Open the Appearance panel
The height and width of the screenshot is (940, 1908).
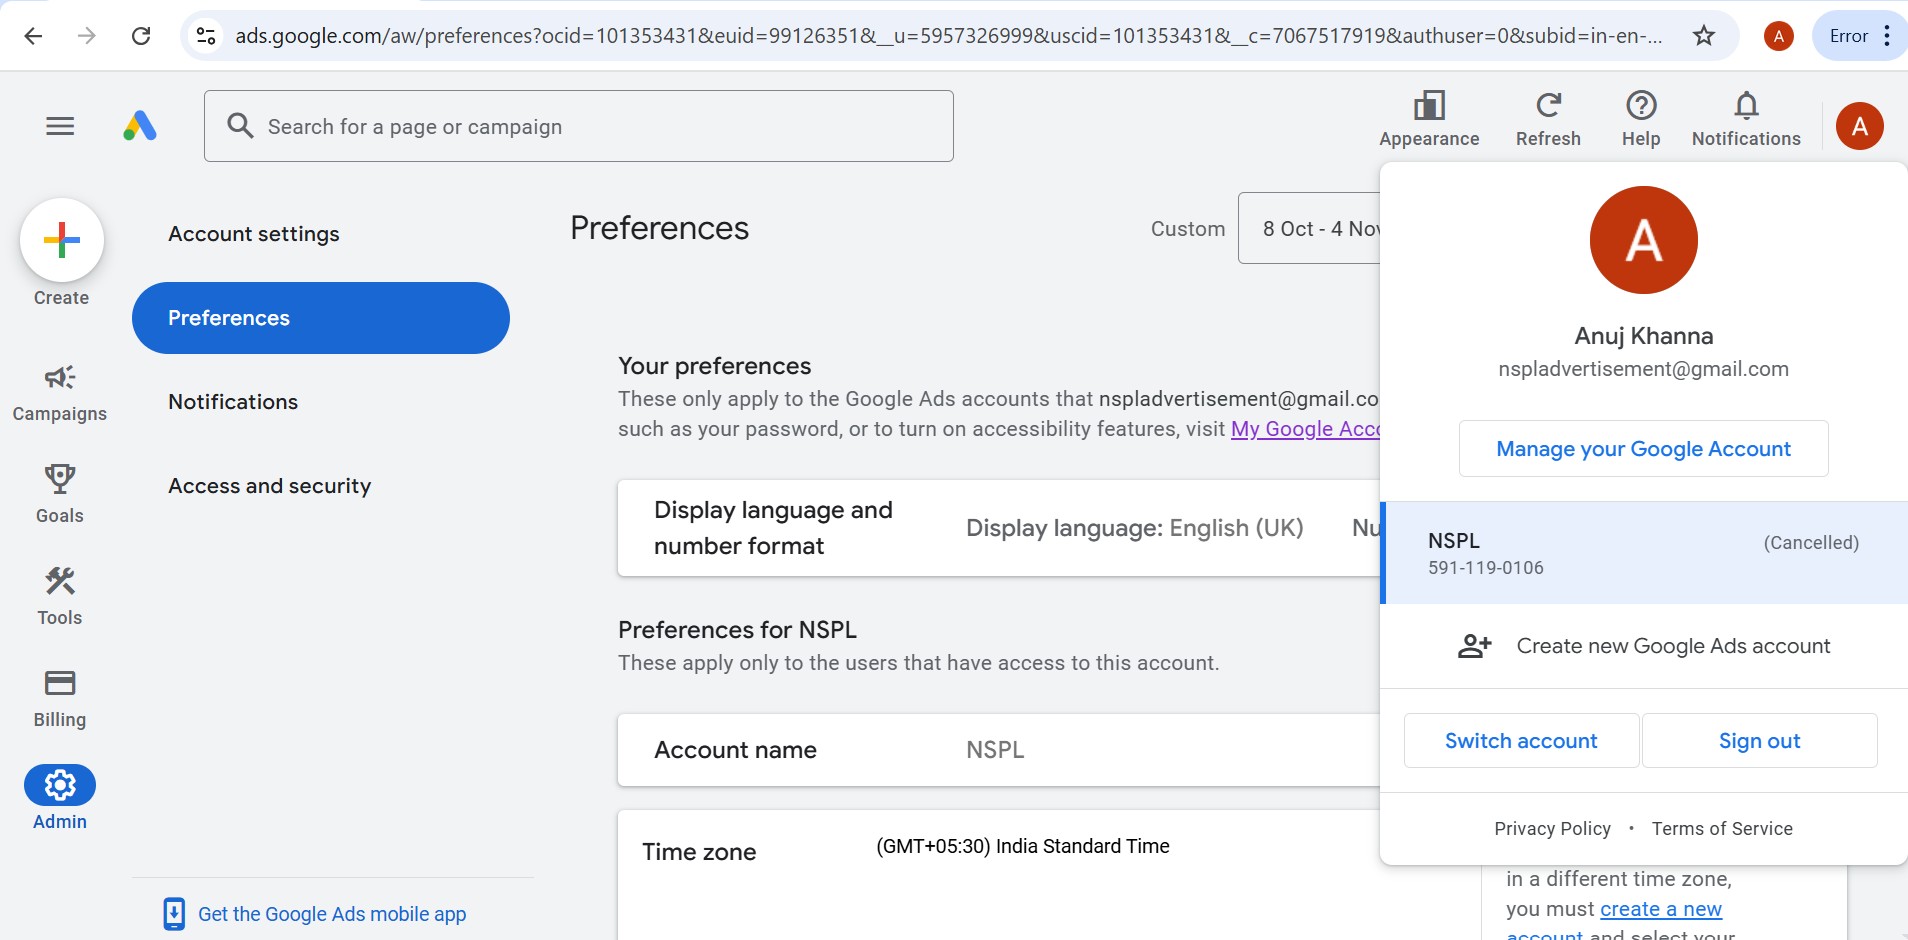click(1429, 120)
